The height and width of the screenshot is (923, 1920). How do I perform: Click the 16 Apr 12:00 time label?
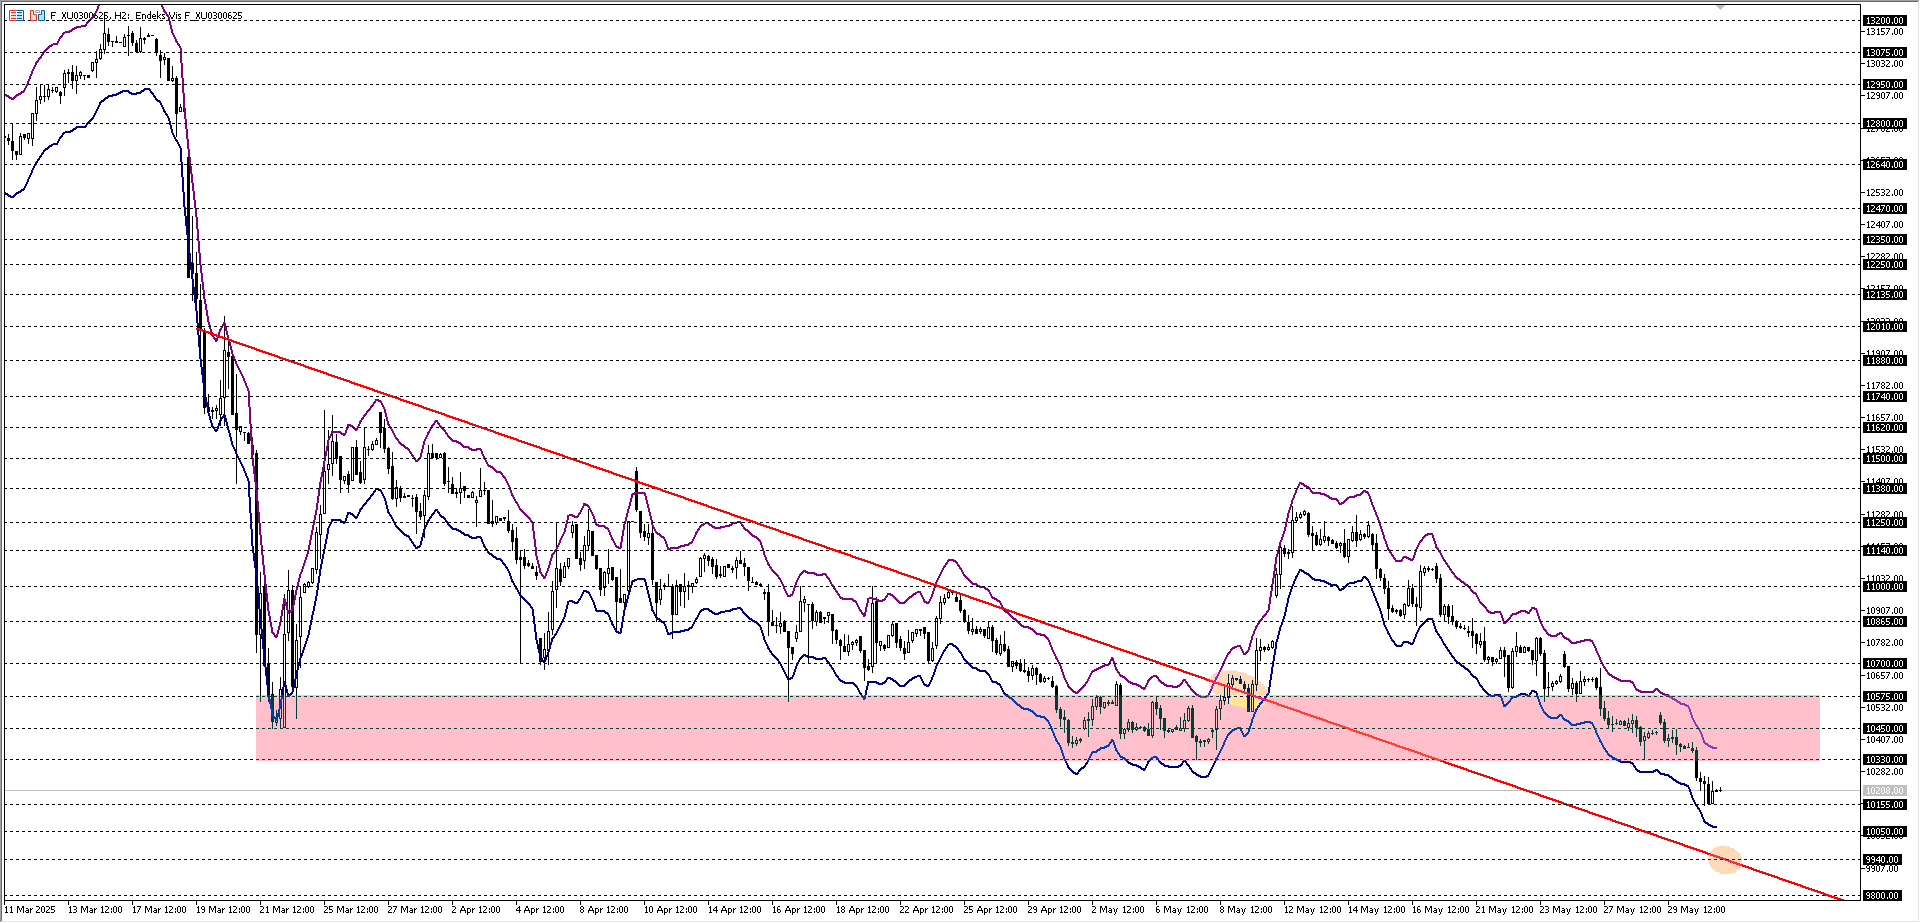[799, 910]
